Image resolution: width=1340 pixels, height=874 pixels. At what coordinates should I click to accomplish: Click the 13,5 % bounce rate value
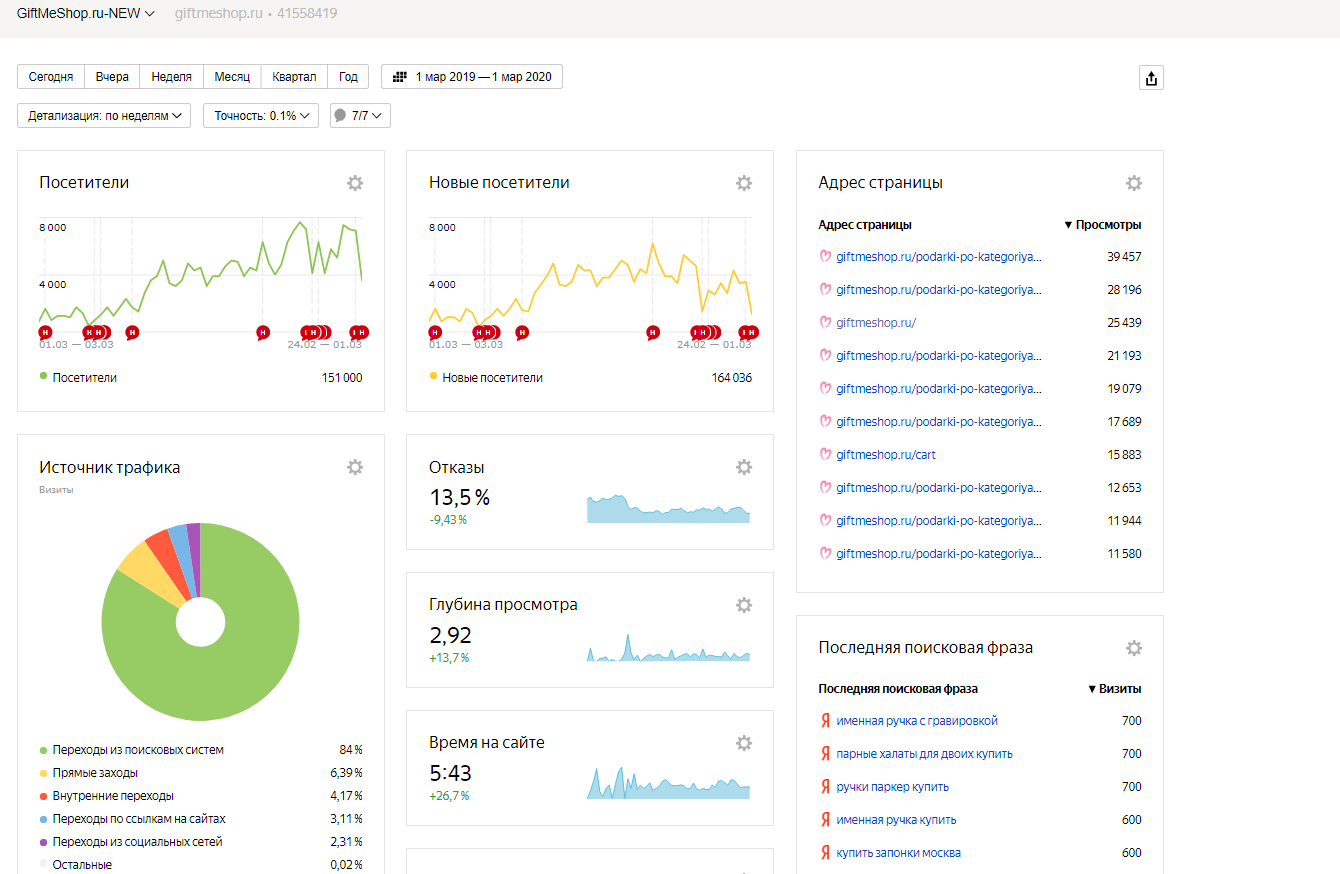459,497
